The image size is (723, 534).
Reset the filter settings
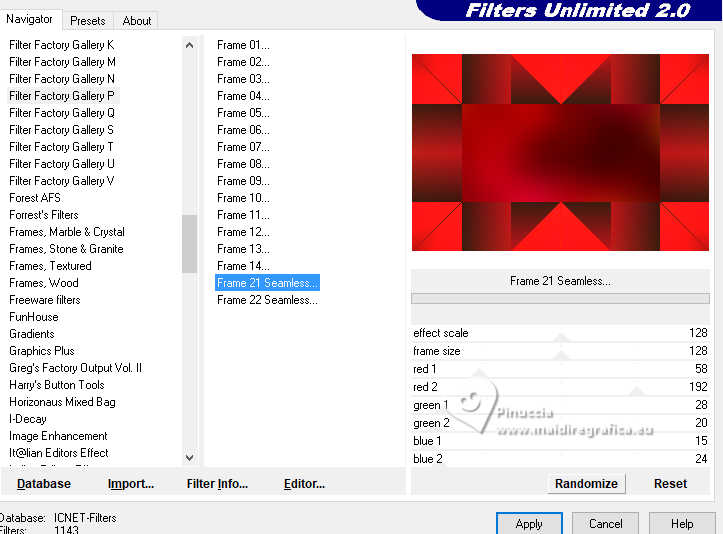point(670,484)
